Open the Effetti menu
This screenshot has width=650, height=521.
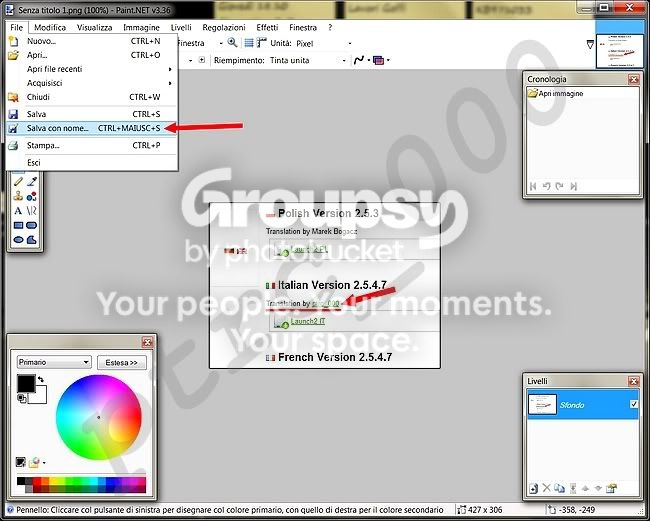pos(267,27)
